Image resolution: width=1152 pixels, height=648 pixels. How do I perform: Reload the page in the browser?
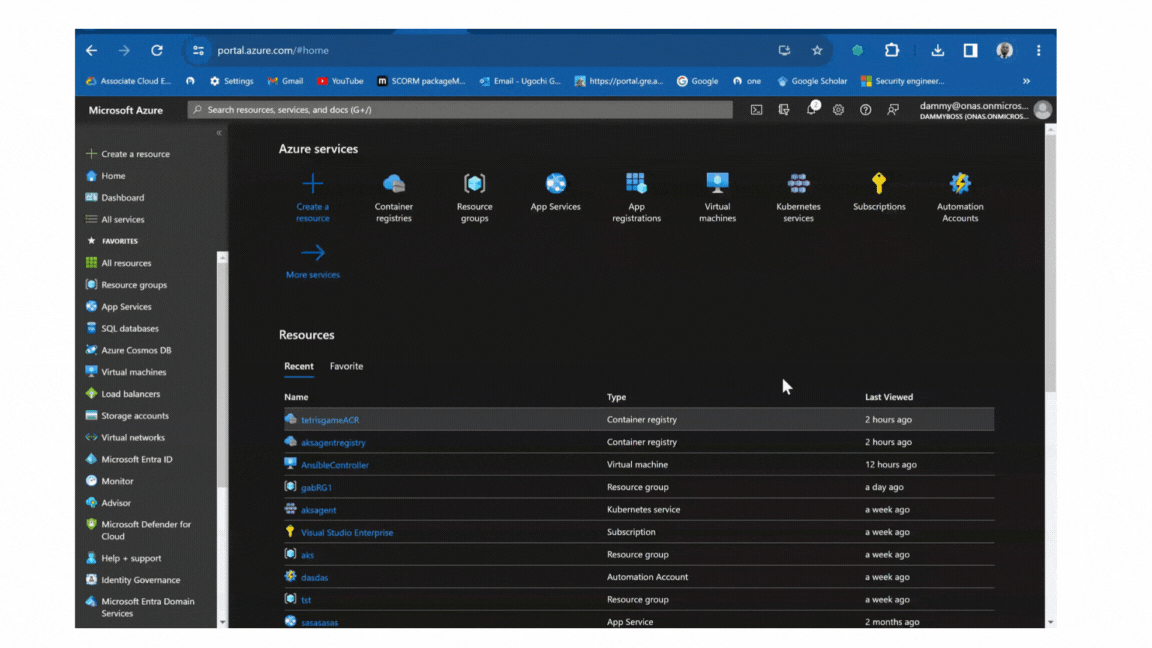pos(156,50)
